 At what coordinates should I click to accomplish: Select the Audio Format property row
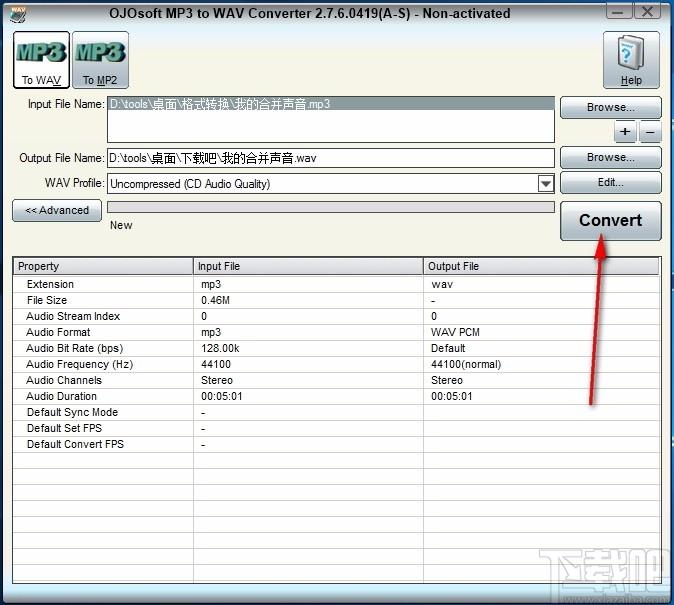point(337,332)
